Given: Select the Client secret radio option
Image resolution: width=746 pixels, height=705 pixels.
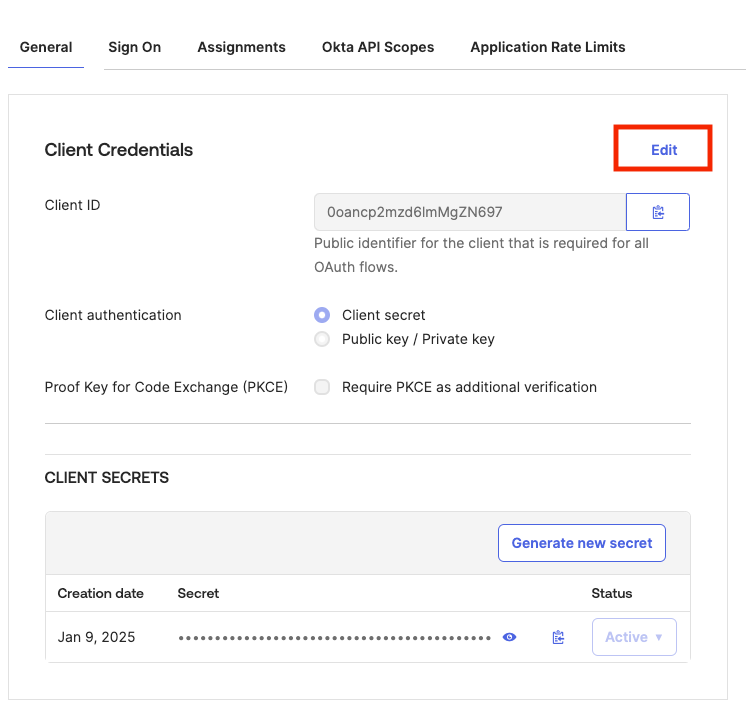Looking at the screenshot, I should (322, 315).
